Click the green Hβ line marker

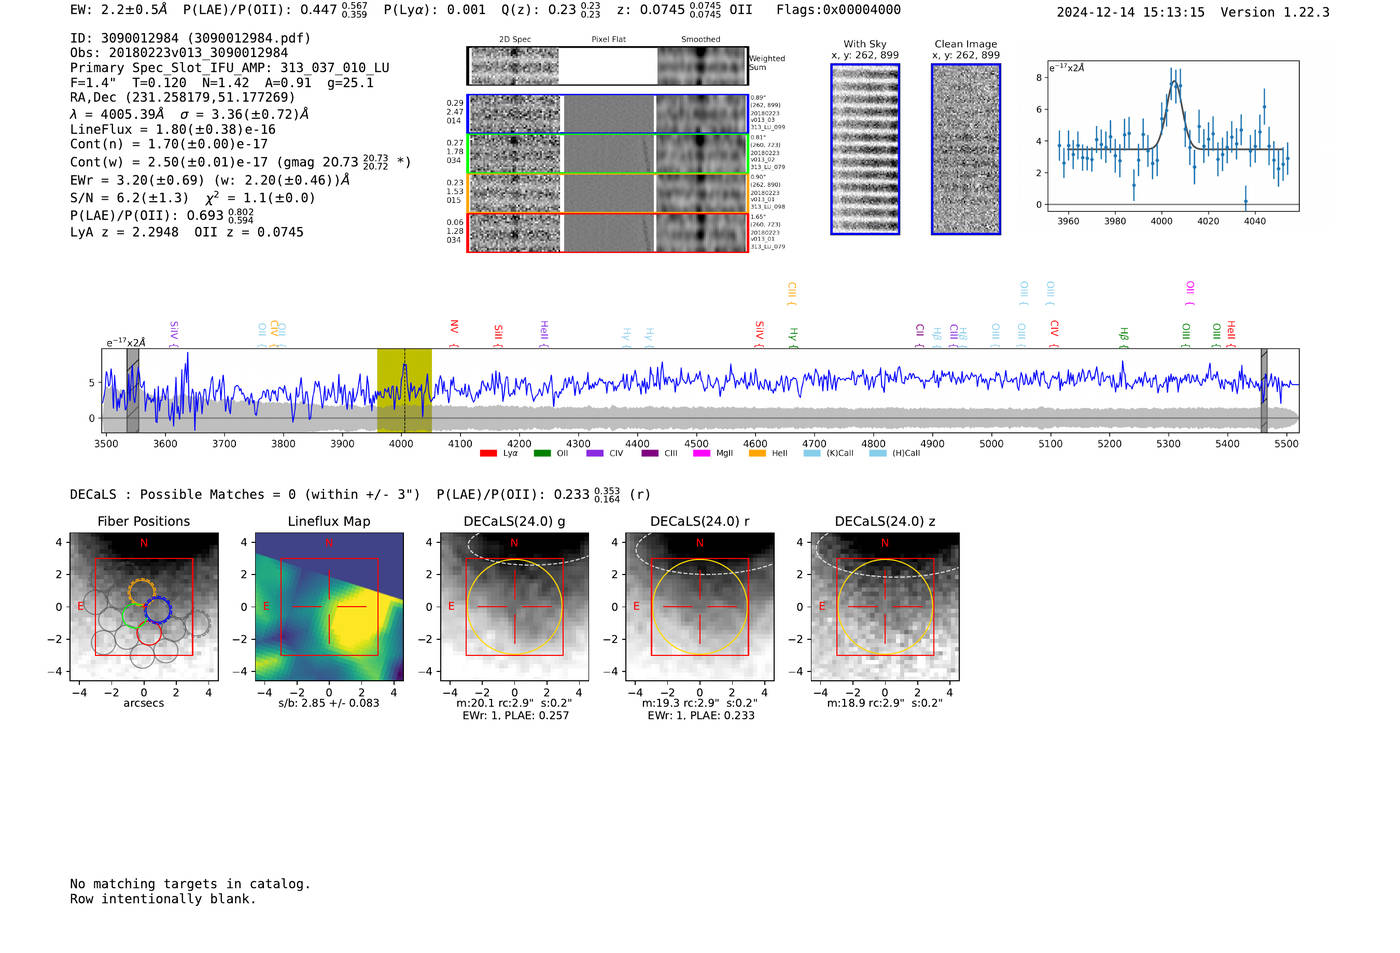(1124, 337)
